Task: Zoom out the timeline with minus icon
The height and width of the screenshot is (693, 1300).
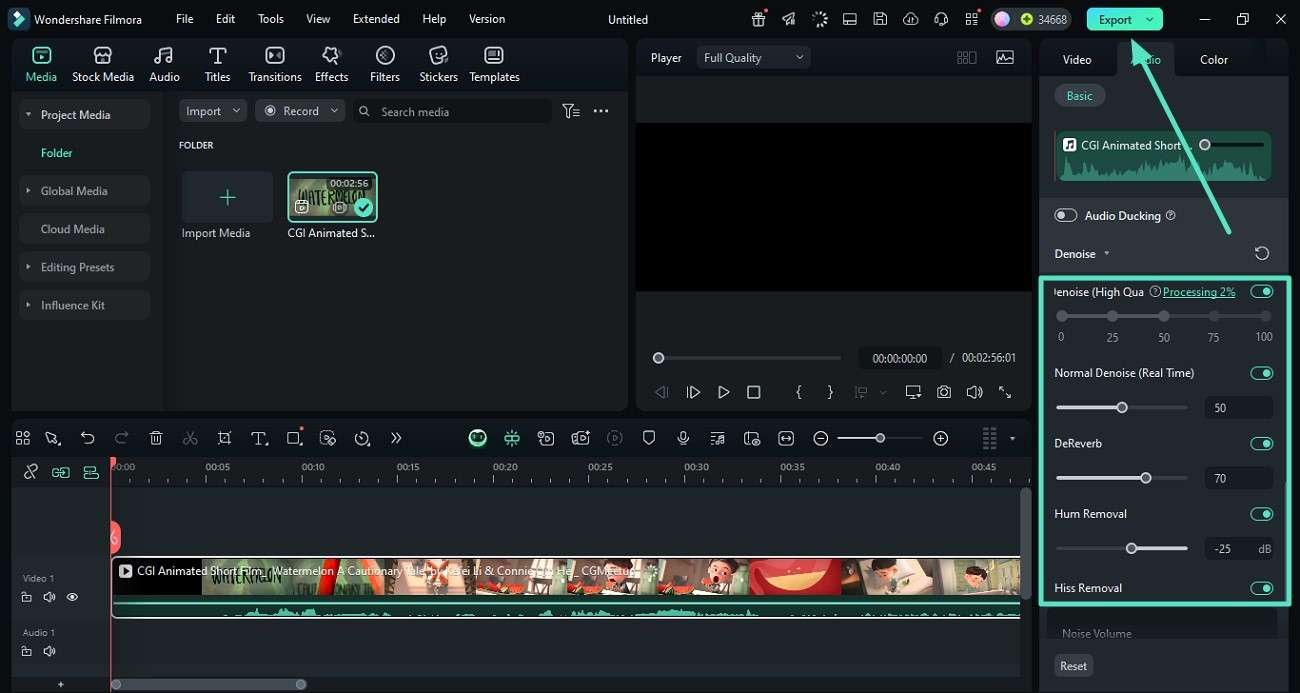Action: [820, 438]
